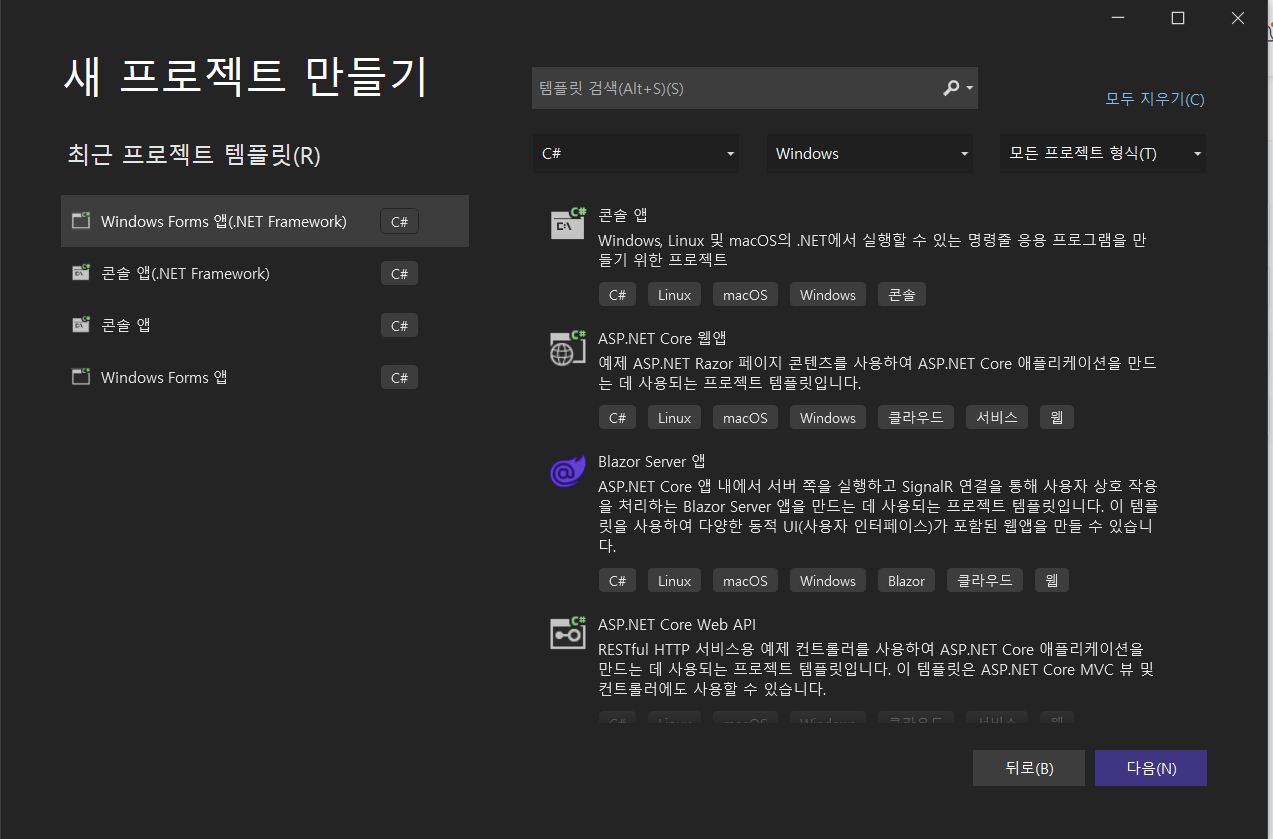Click the 뒤로(B) button
Screen dimensions: 1273x839
pos(1029,768)
